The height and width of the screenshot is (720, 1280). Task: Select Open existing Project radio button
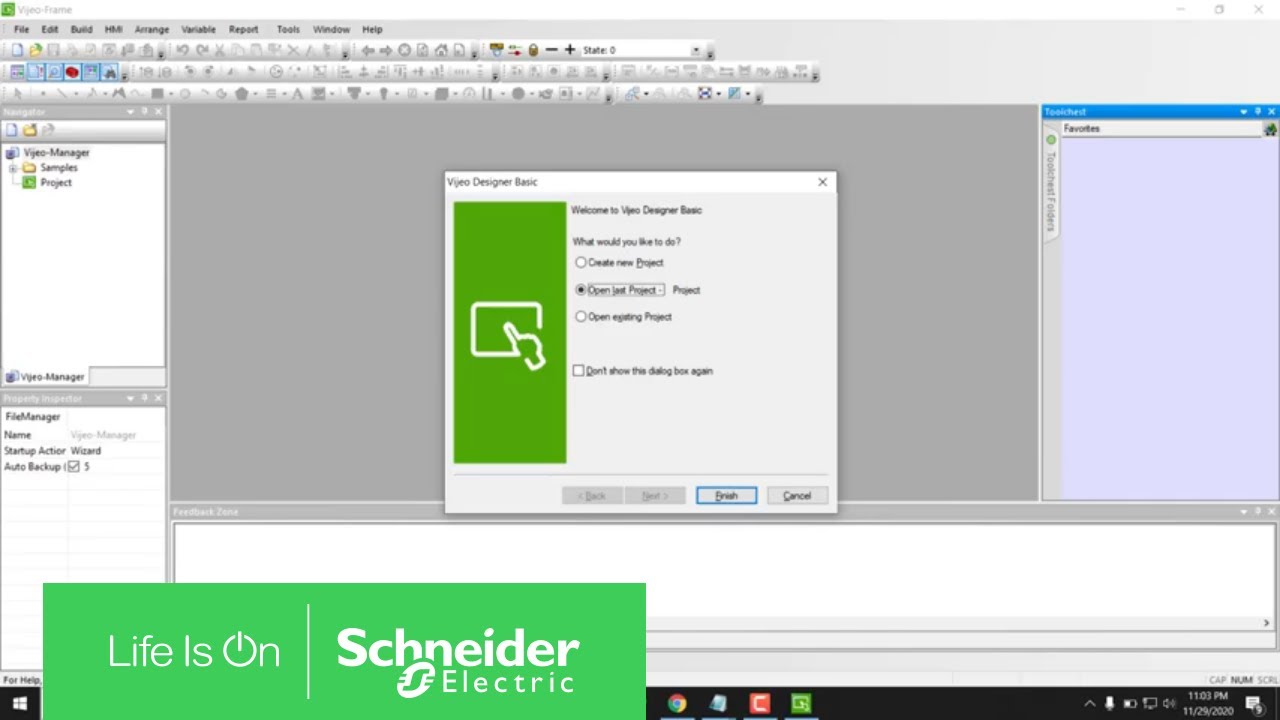(581, 317)
